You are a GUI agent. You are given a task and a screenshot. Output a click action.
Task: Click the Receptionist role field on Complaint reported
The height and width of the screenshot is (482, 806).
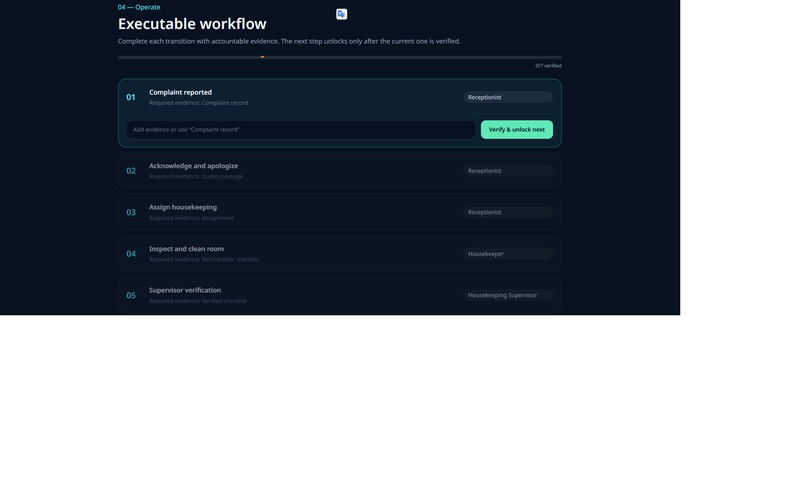click(x=508, y=97)
